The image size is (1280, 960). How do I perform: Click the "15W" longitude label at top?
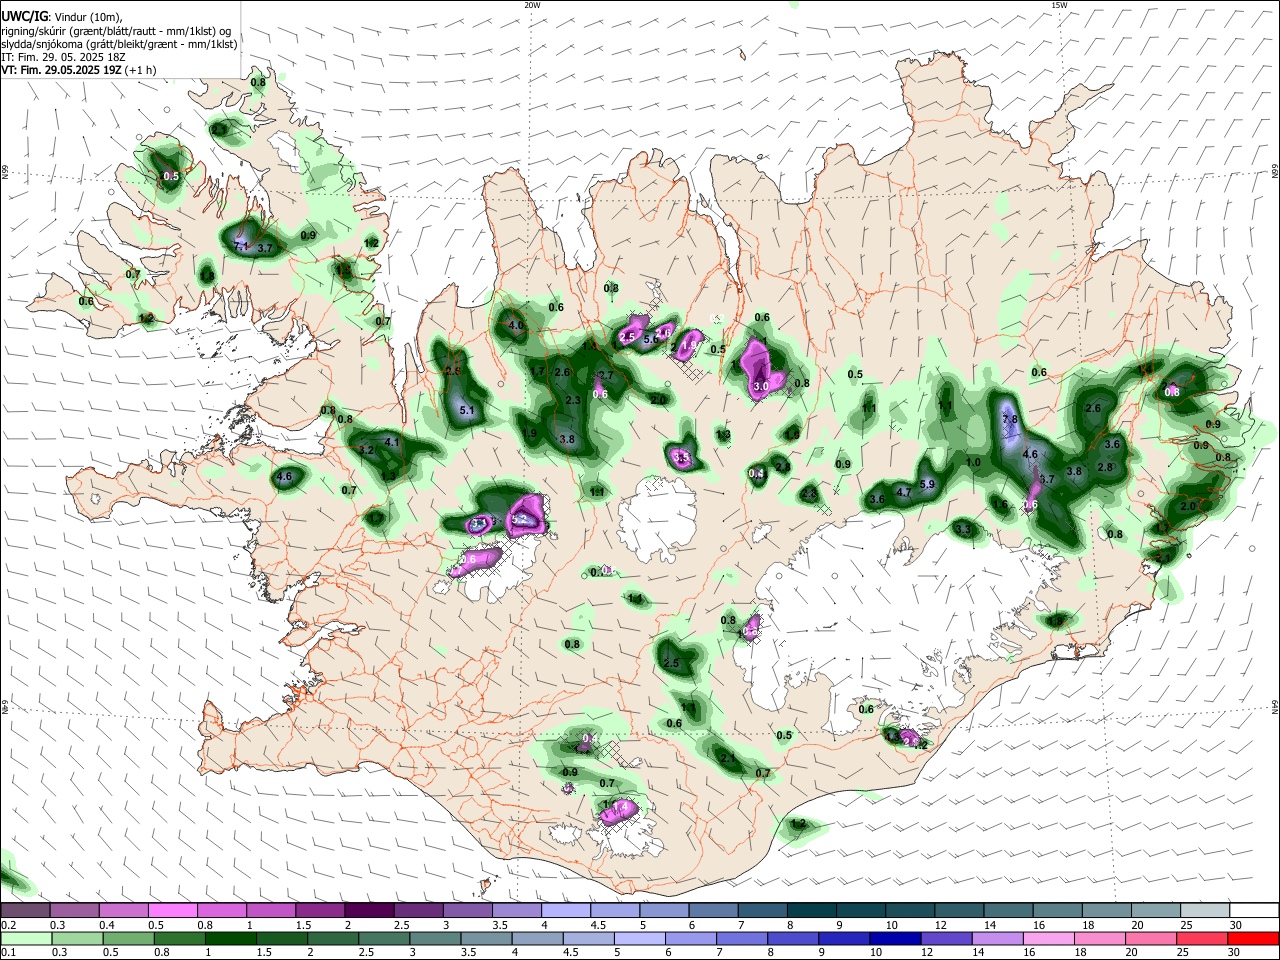coord(1059,5)
